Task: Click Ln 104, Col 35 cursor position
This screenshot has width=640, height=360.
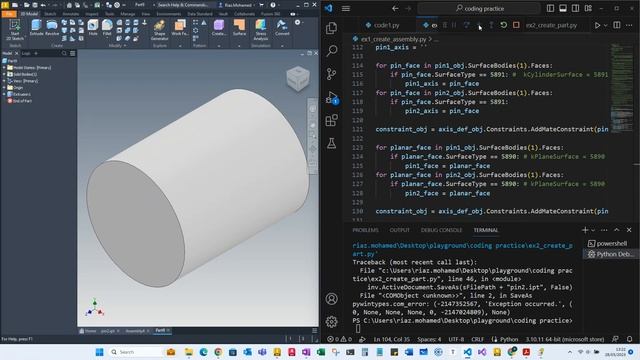Action: 392,339
